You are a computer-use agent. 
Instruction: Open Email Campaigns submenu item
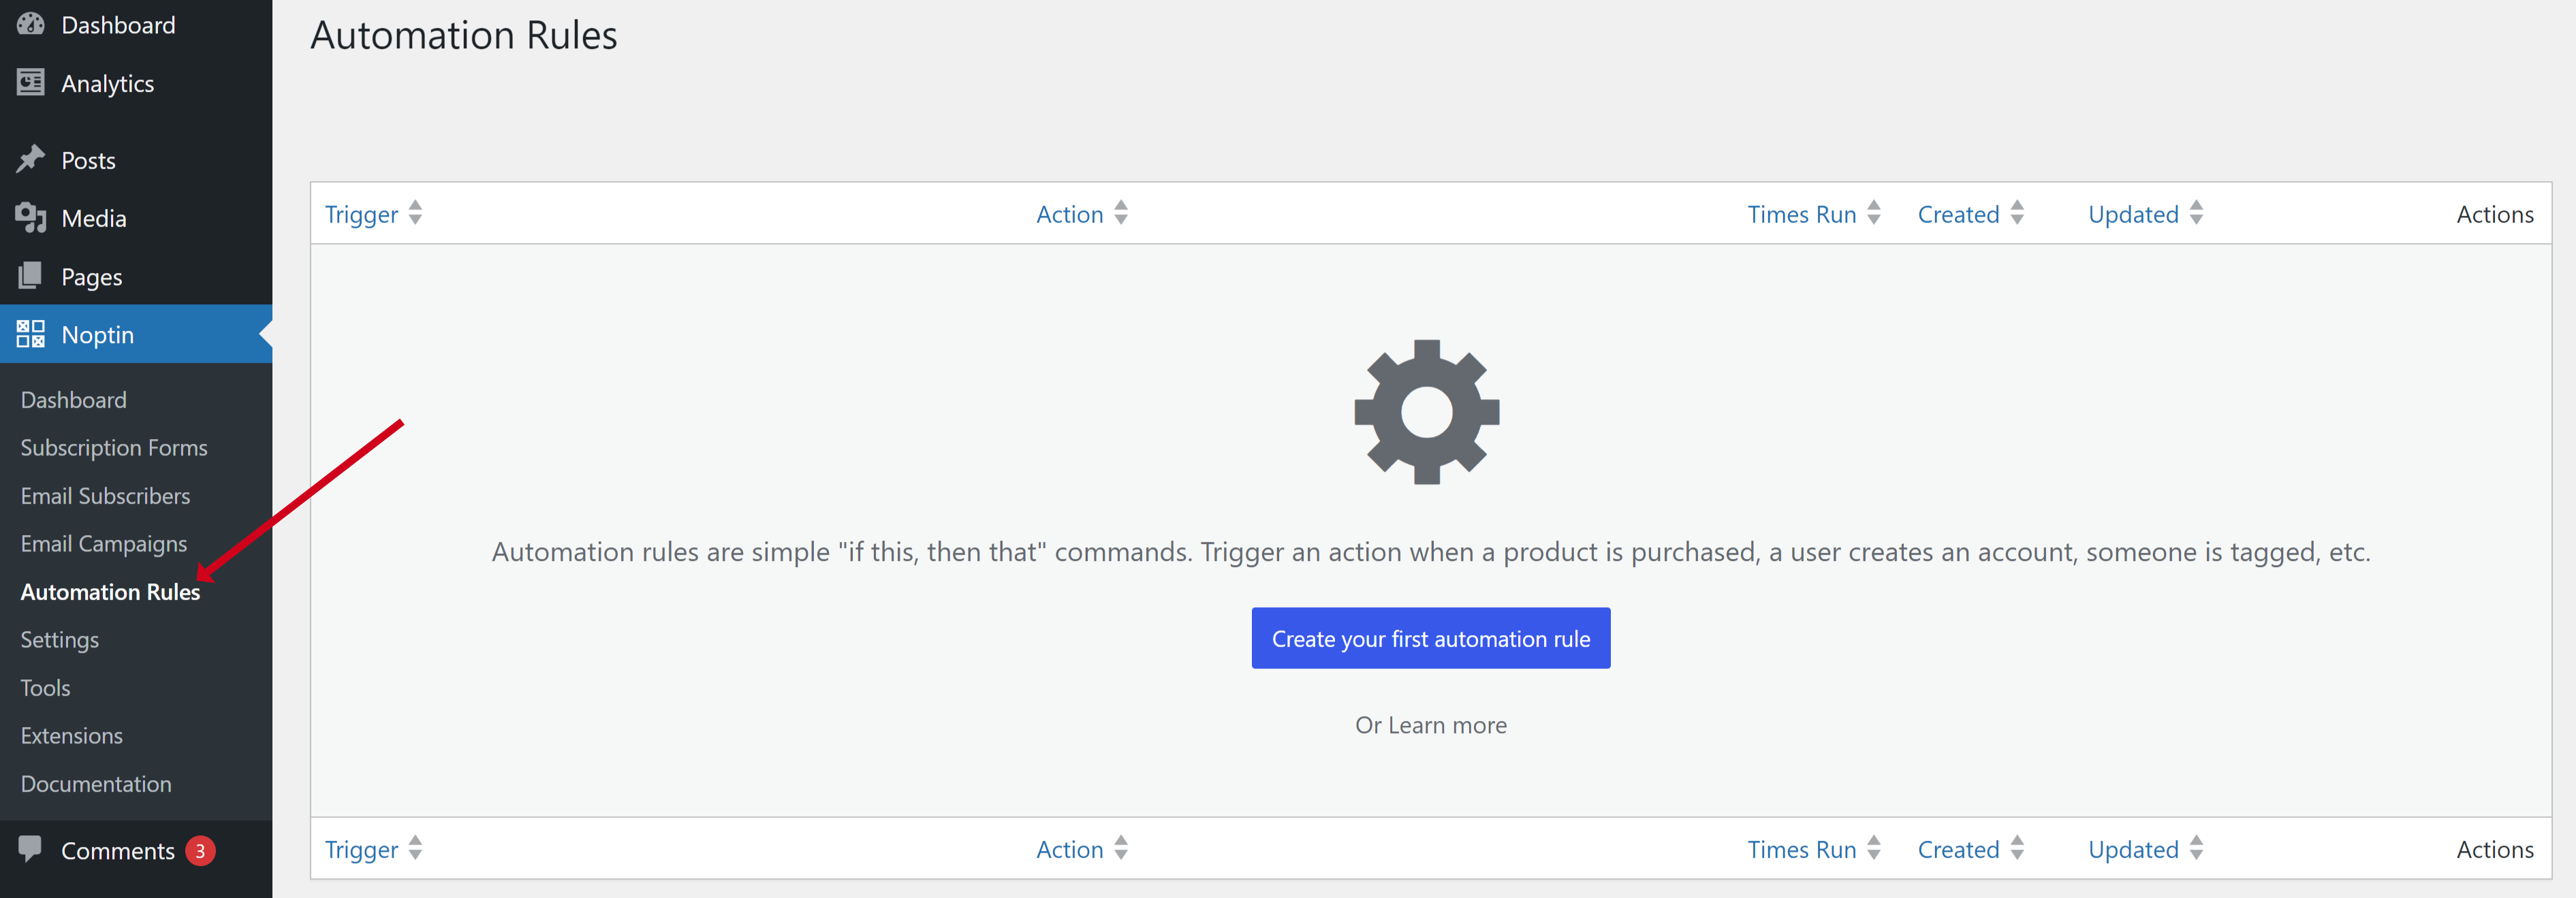(104, 544)
